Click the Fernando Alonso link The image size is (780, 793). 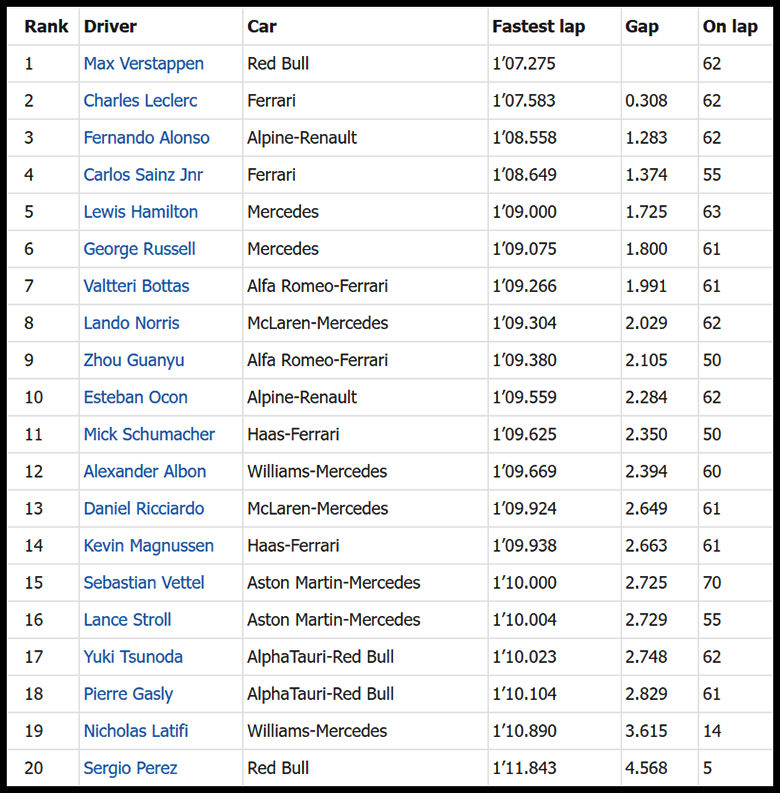[146, 138]
